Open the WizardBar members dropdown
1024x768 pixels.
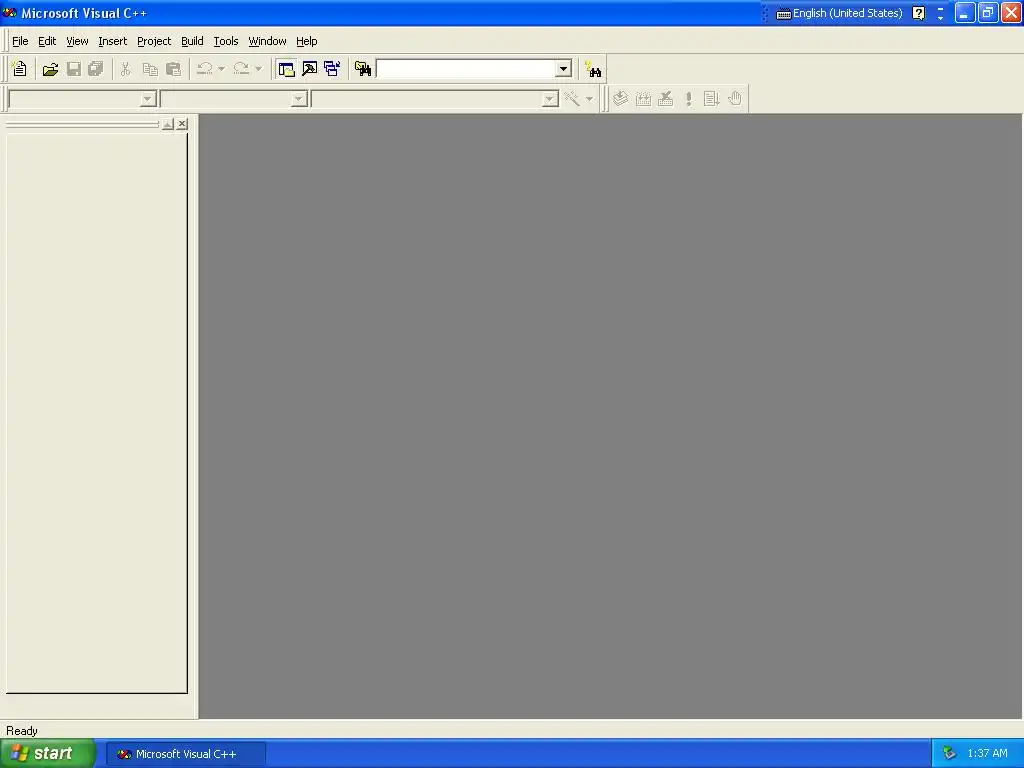tap(550, 99)
